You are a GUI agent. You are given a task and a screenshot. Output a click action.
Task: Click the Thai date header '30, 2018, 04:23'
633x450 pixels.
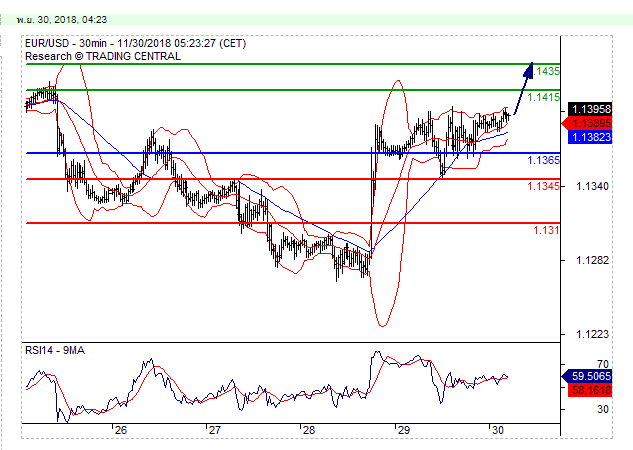pyautogui.click(x=72, y=20)
